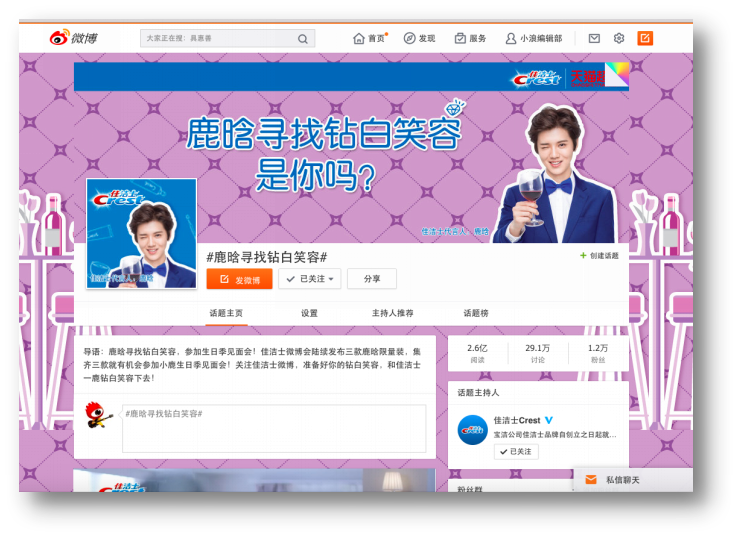Click the 佳洁士Crest round avatar
This screenshot has height=538, width=739.
472,430
